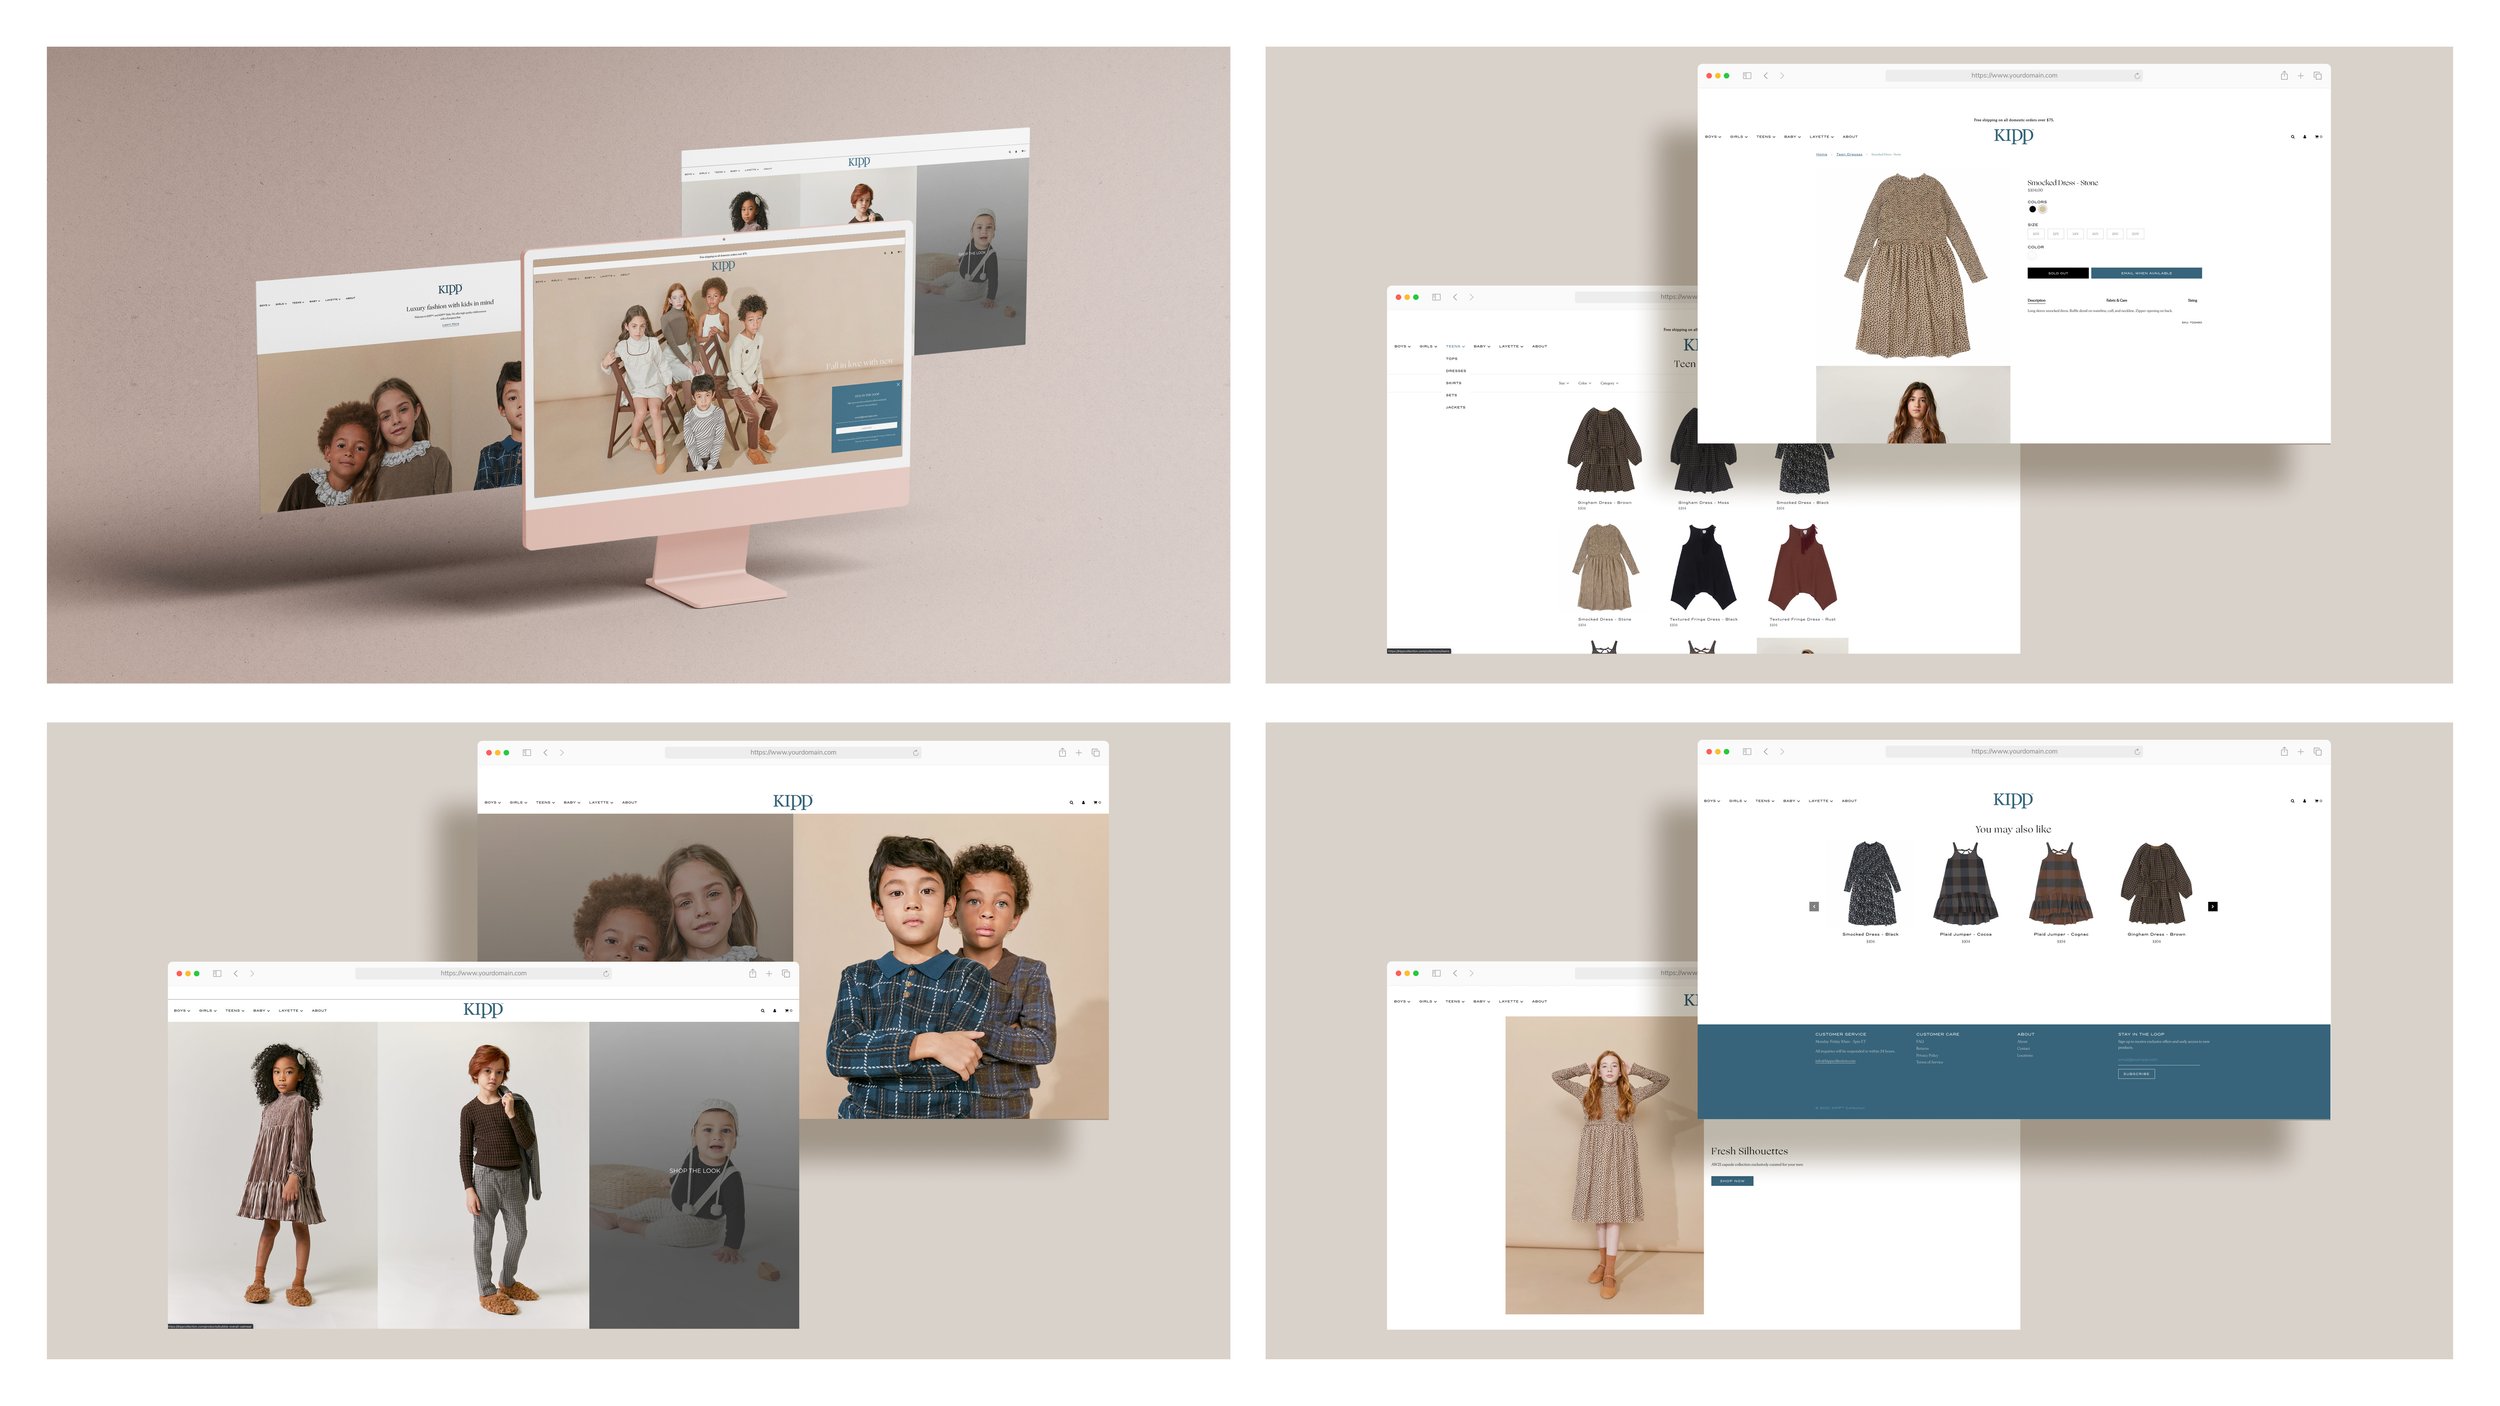Toggle sidebar icon in the Teen dresses browser window
2500x1406 pixels.
point(1436,297)
